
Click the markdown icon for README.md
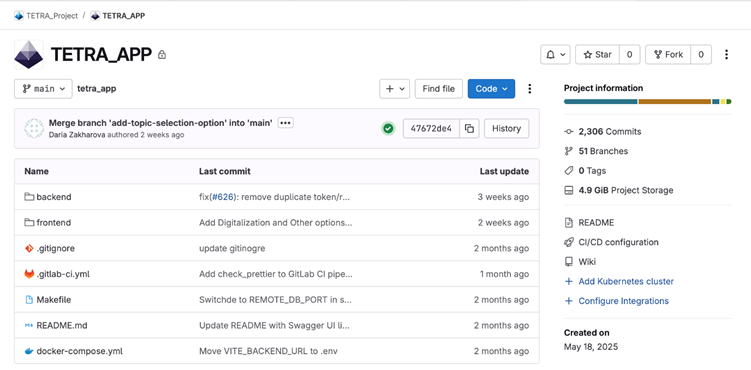coord(29,325)
